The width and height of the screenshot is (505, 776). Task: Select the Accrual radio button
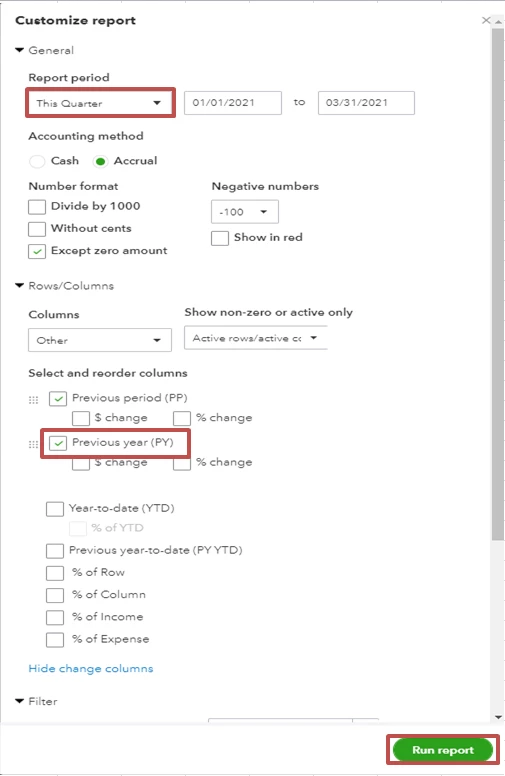[x=101, y=161]
